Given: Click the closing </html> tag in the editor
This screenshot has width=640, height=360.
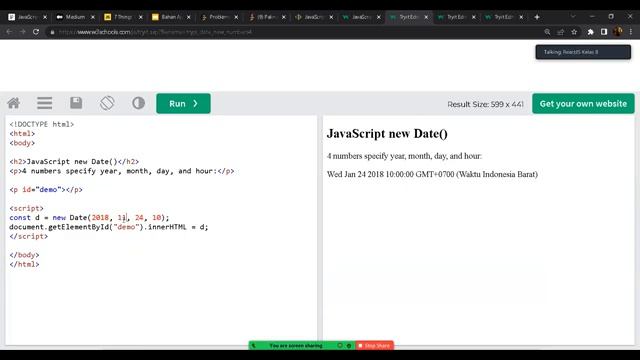Looking at the screenshot, I should tap(24, 264).
